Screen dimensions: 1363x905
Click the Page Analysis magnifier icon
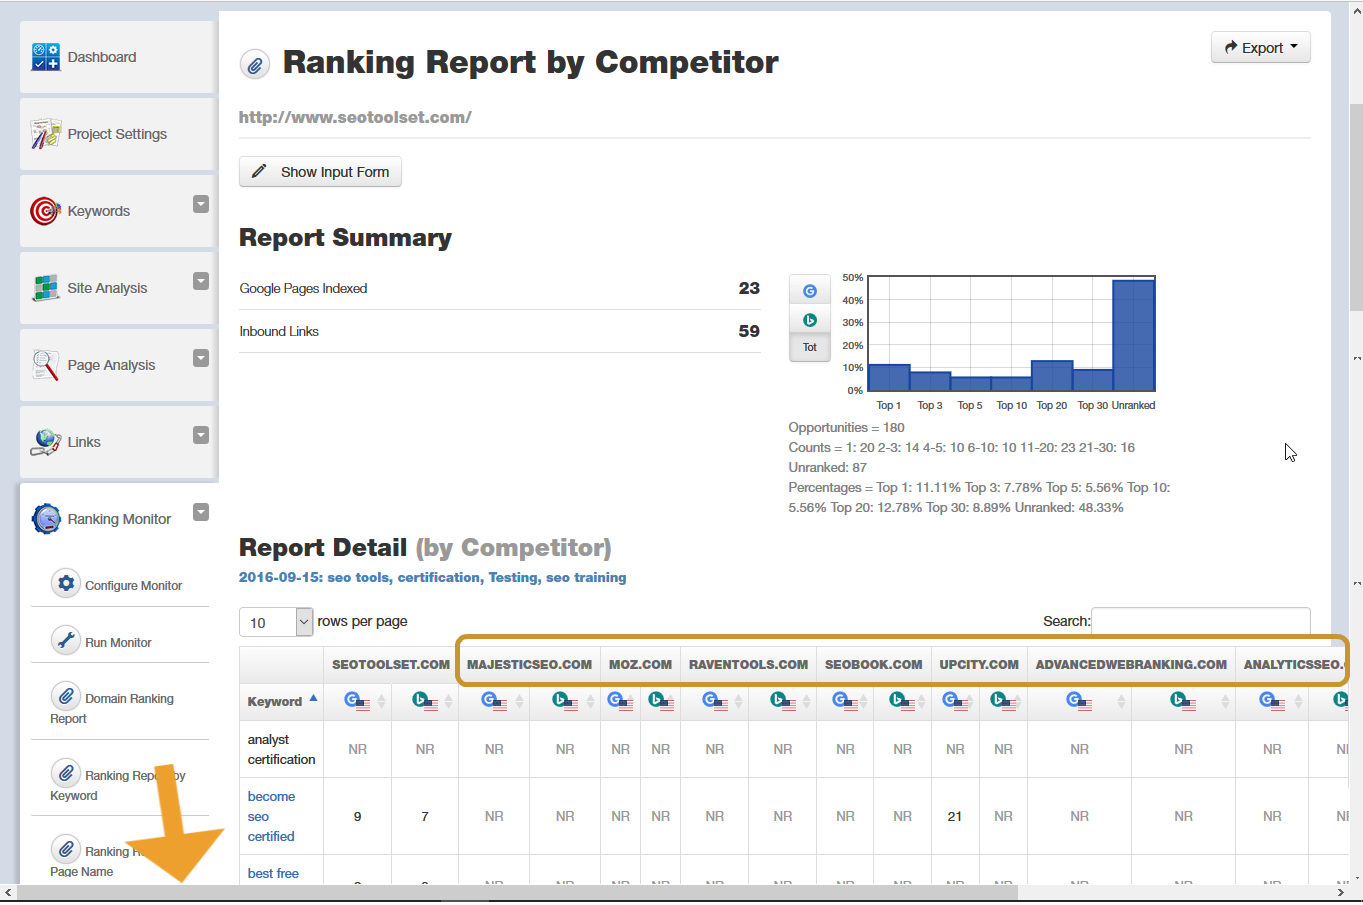[45, 365]
